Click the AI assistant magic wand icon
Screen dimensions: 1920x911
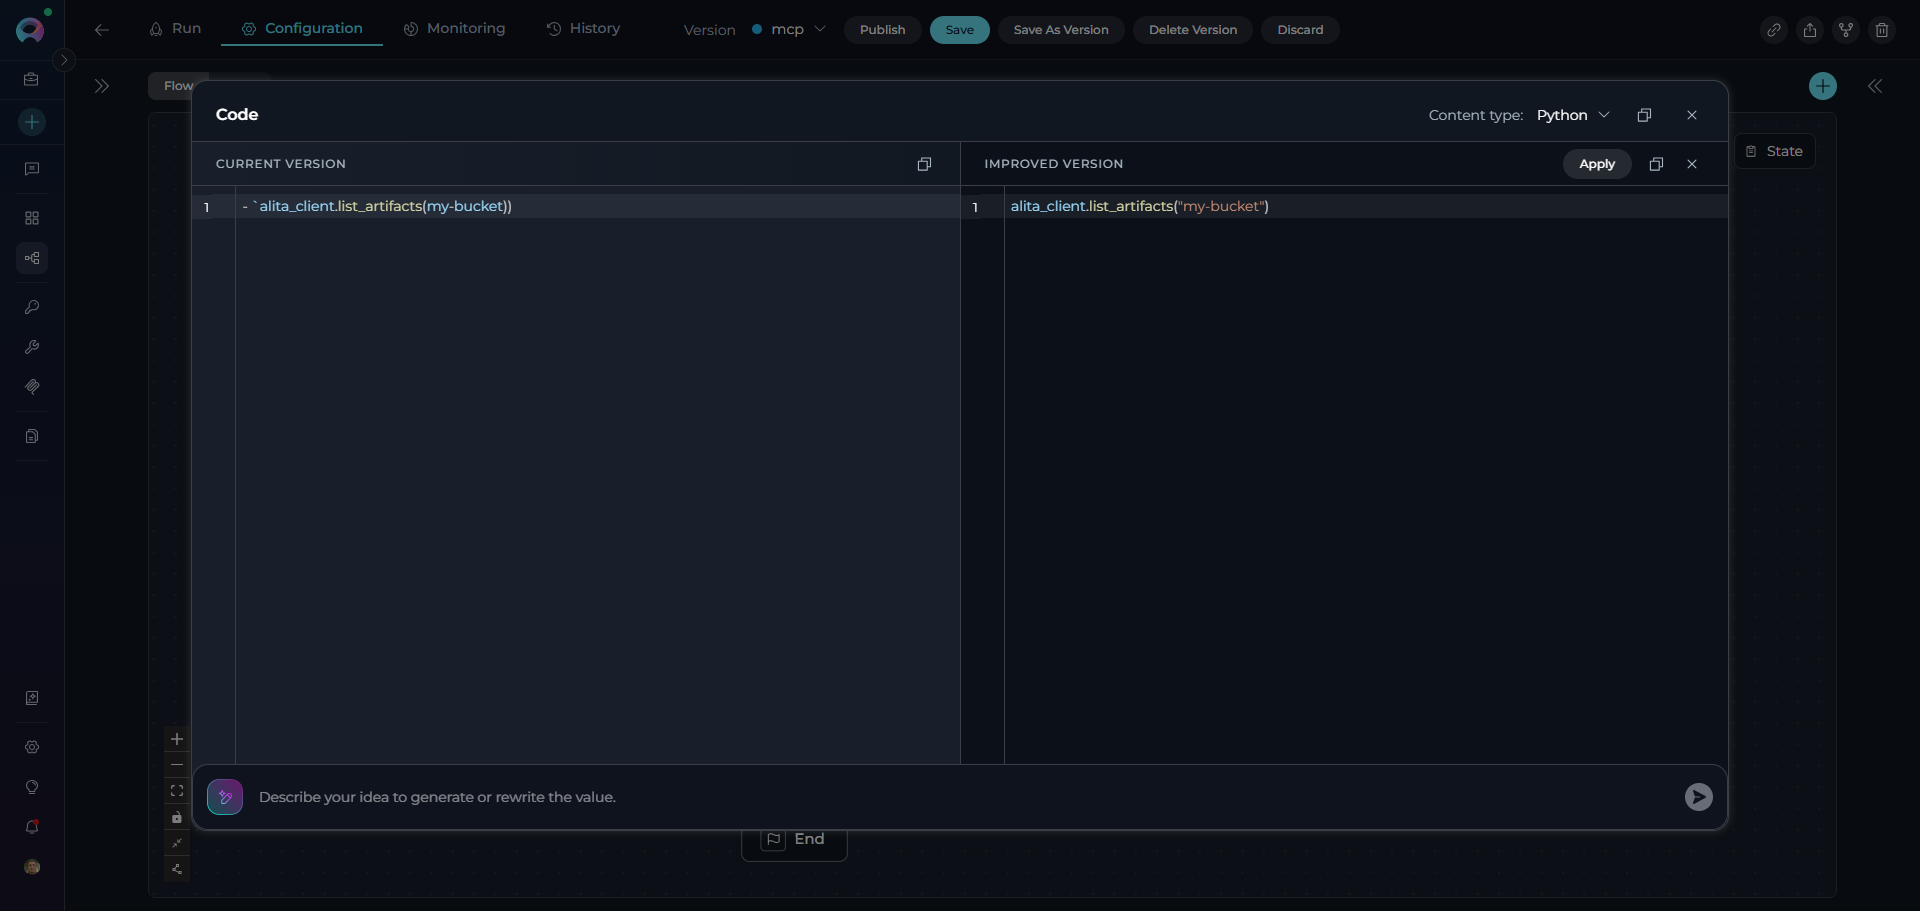[x=225, y=797]
